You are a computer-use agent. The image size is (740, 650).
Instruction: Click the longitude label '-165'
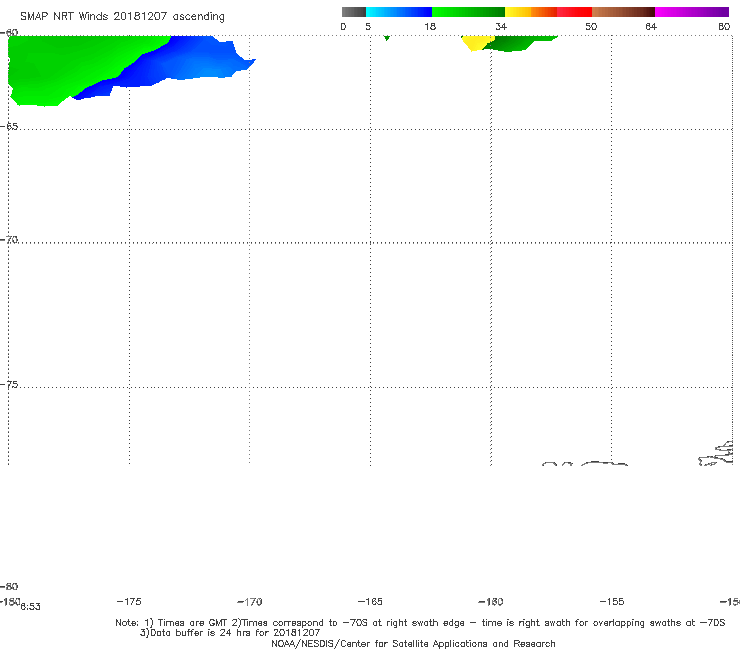pos(370,602)
